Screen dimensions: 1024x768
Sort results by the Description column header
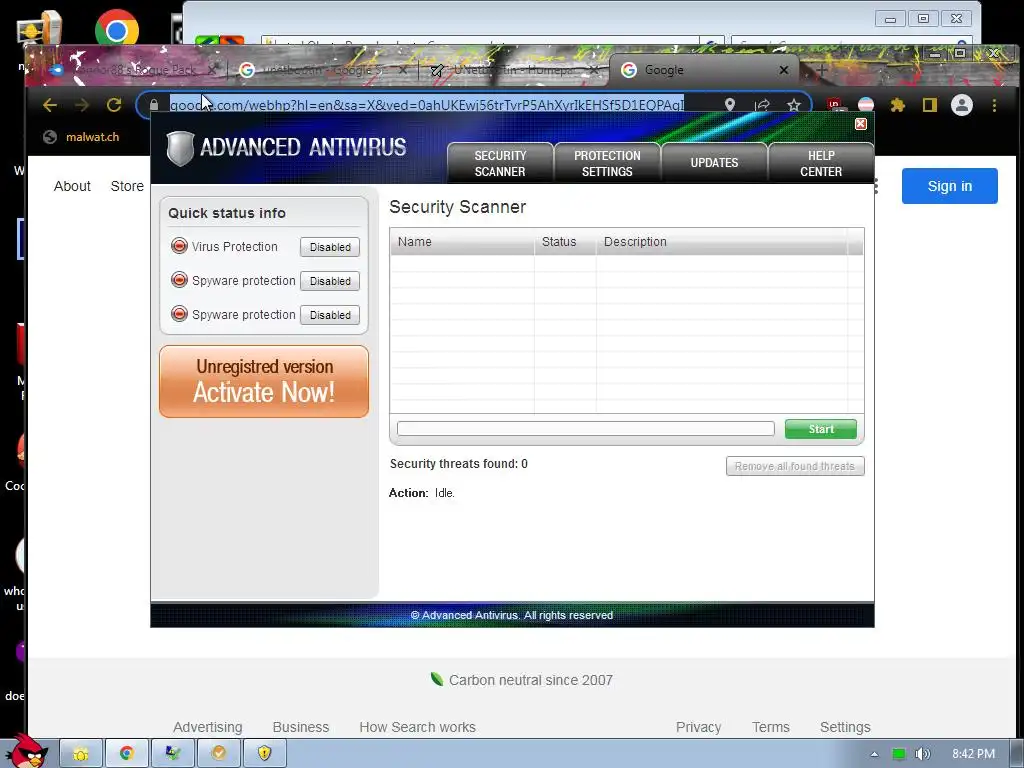coord(722,242)
